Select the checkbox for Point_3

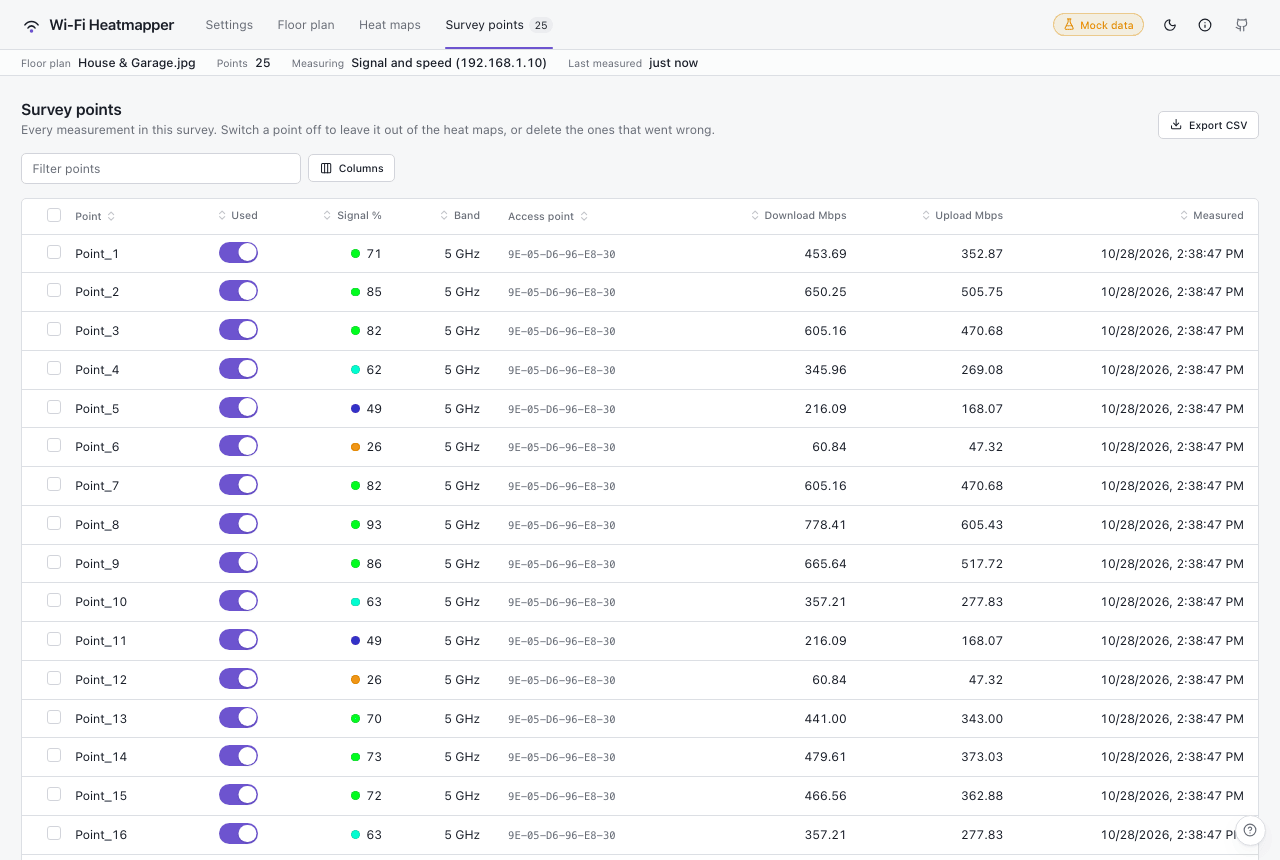tap(54, 329)
